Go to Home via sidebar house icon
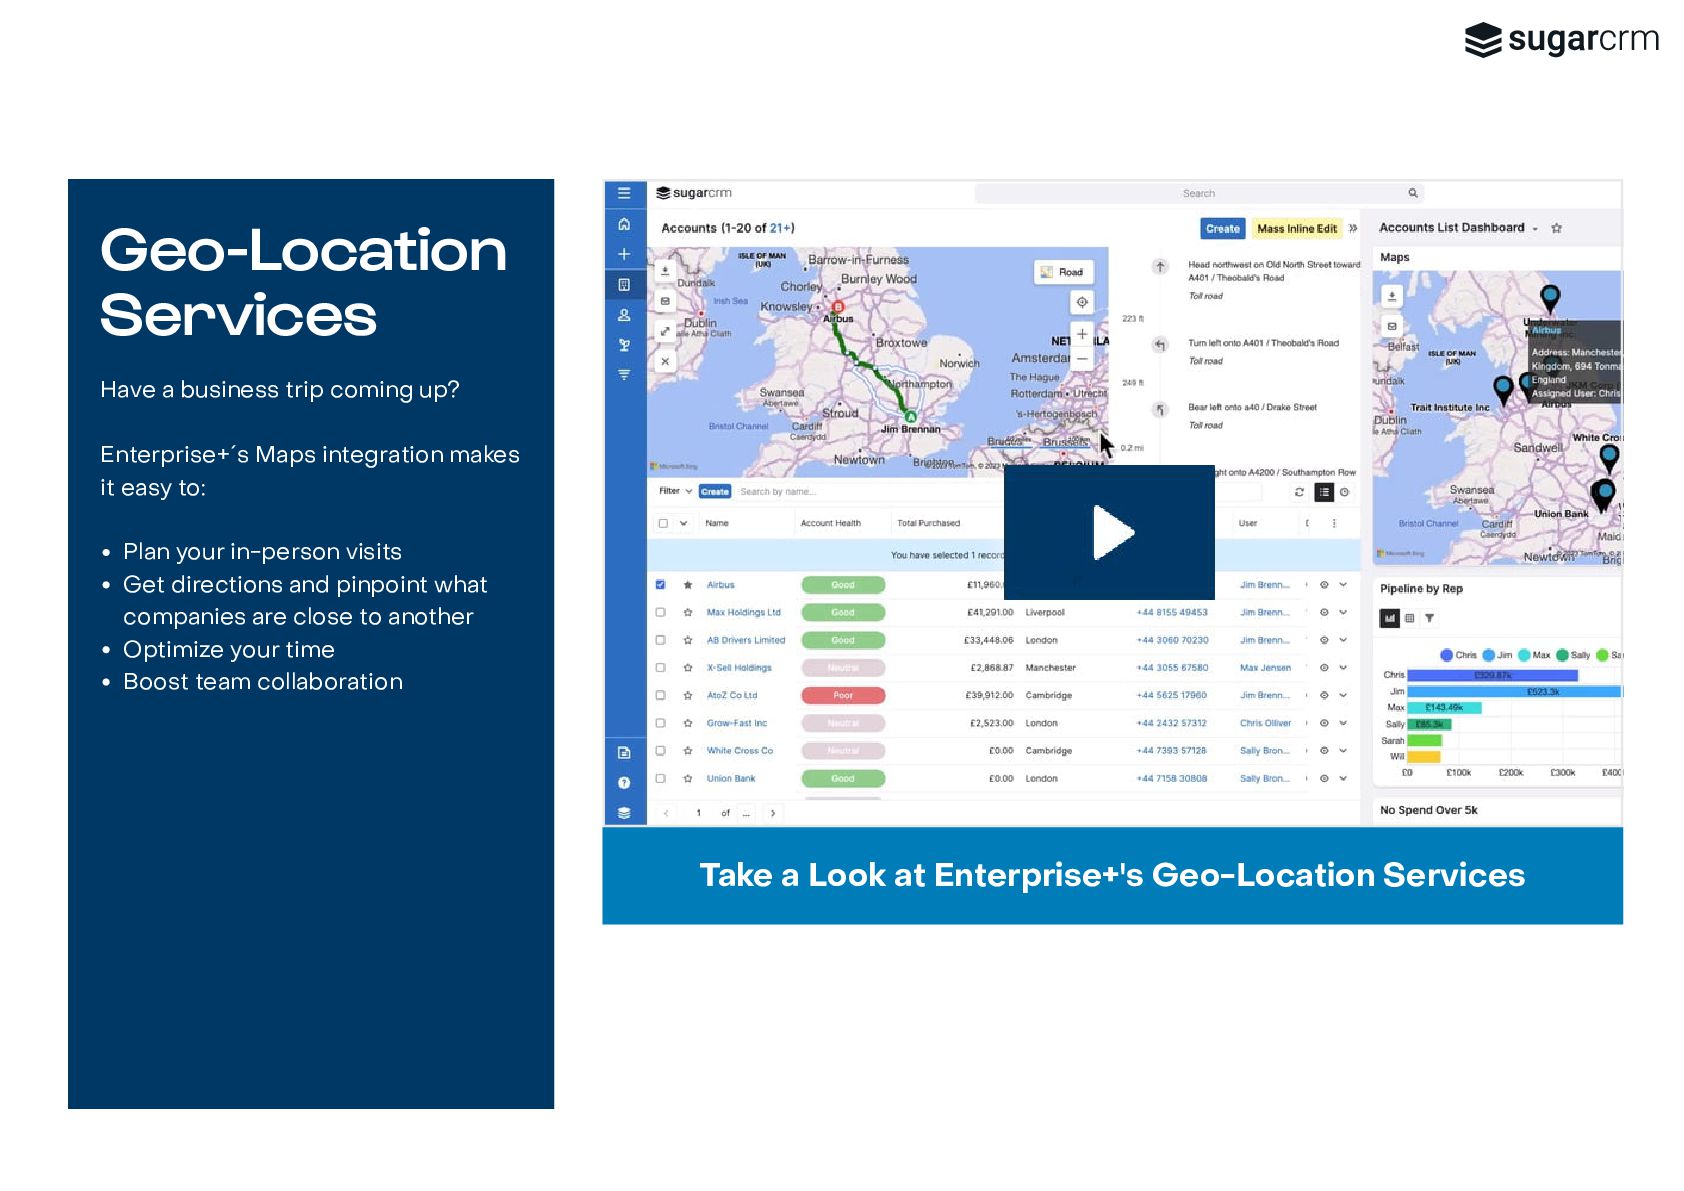 click(624, 224)
